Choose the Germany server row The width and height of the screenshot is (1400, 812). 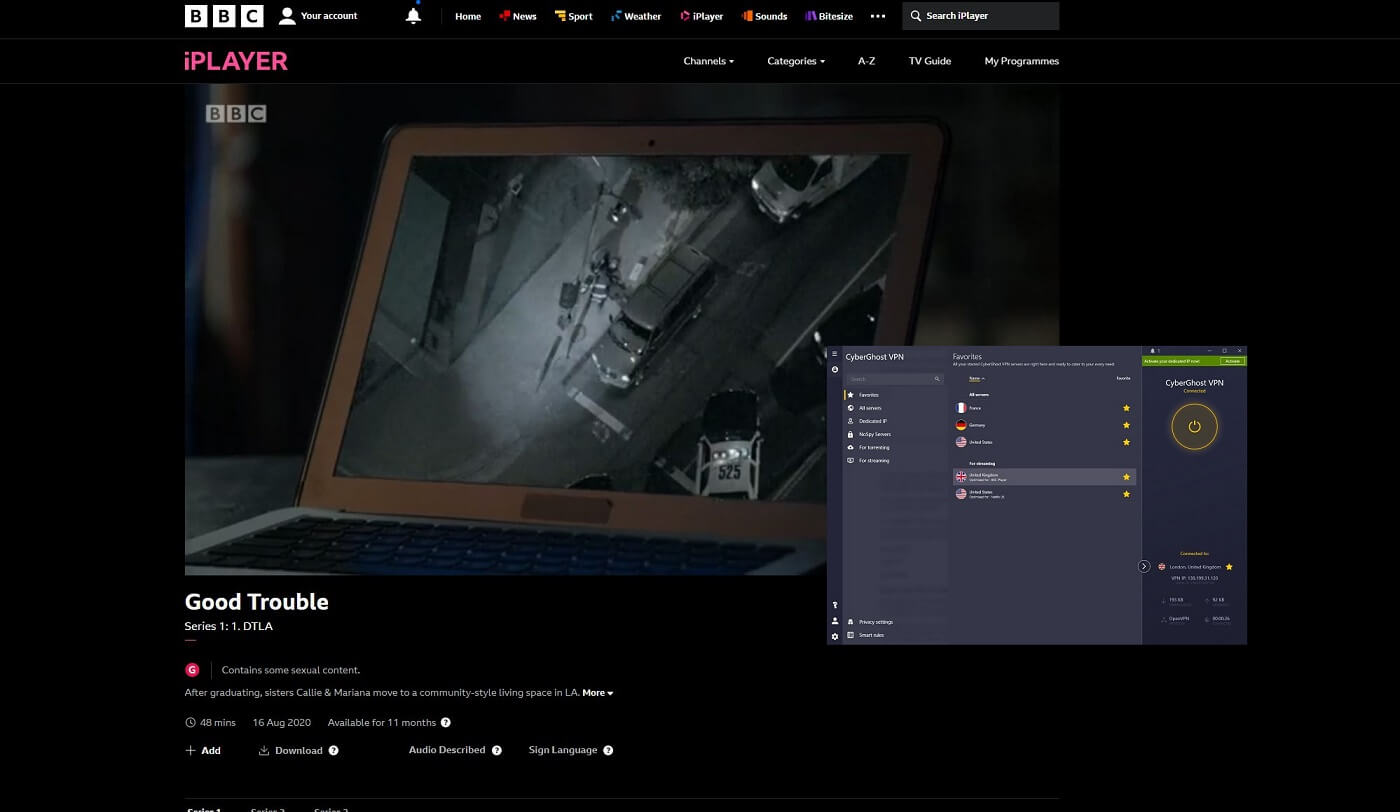[x=1044, y=425]
